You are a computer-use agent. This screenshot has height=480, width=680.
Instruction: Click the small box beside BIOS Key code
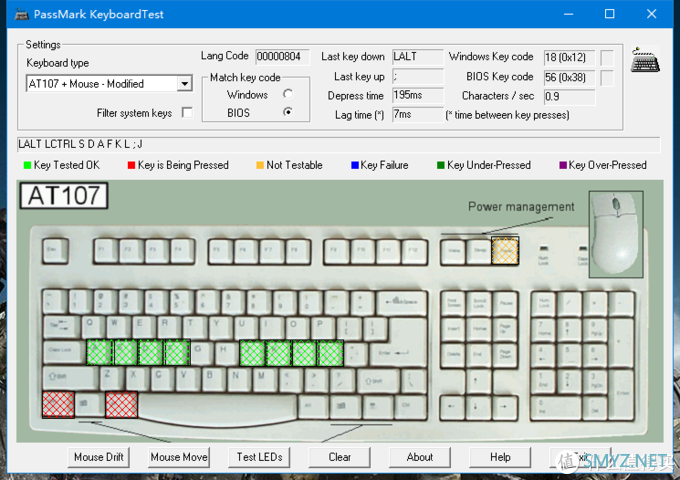point(607,78)
